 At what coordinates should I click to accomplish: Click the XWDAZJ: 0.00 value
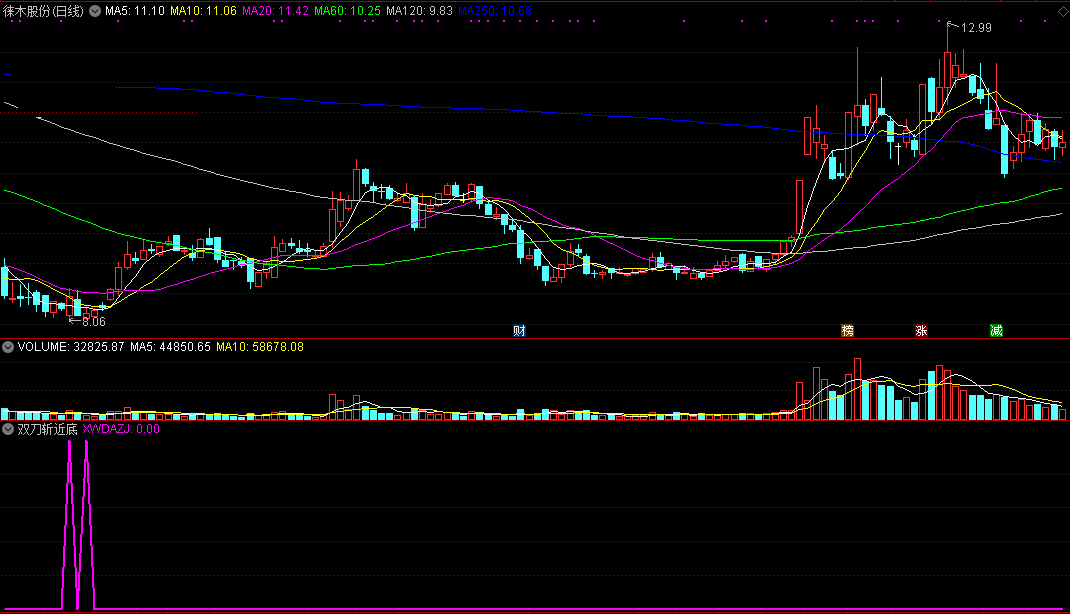[121, 429]
